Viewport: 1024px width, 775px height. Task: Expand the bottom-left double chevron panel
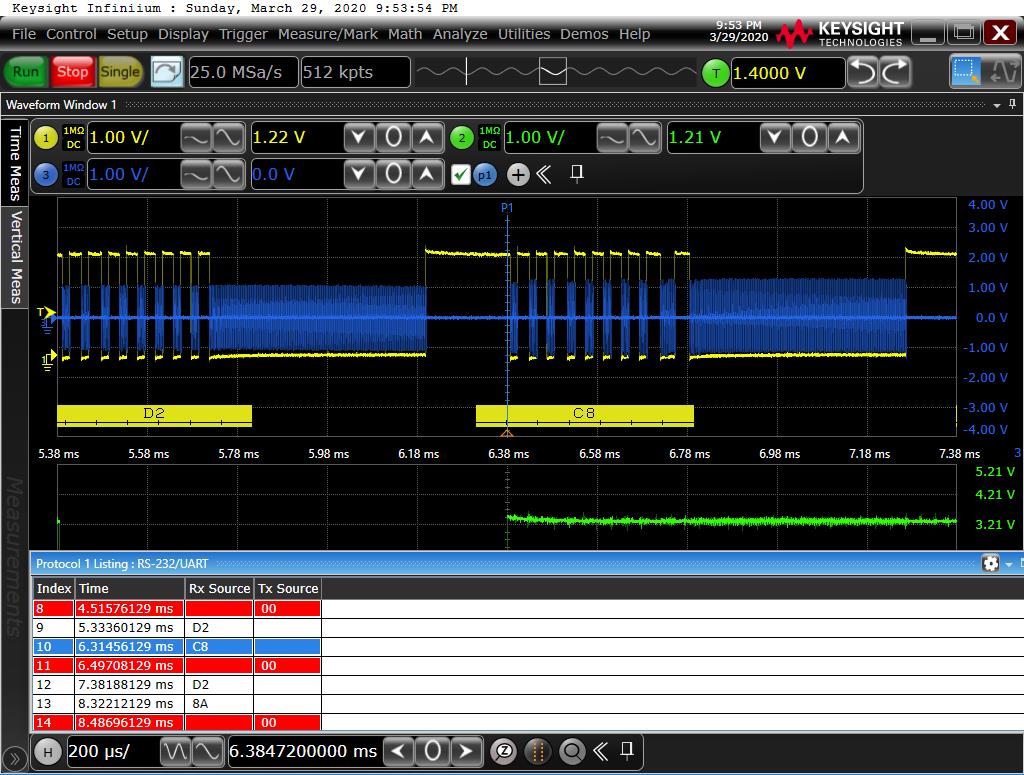pos(15,759)
